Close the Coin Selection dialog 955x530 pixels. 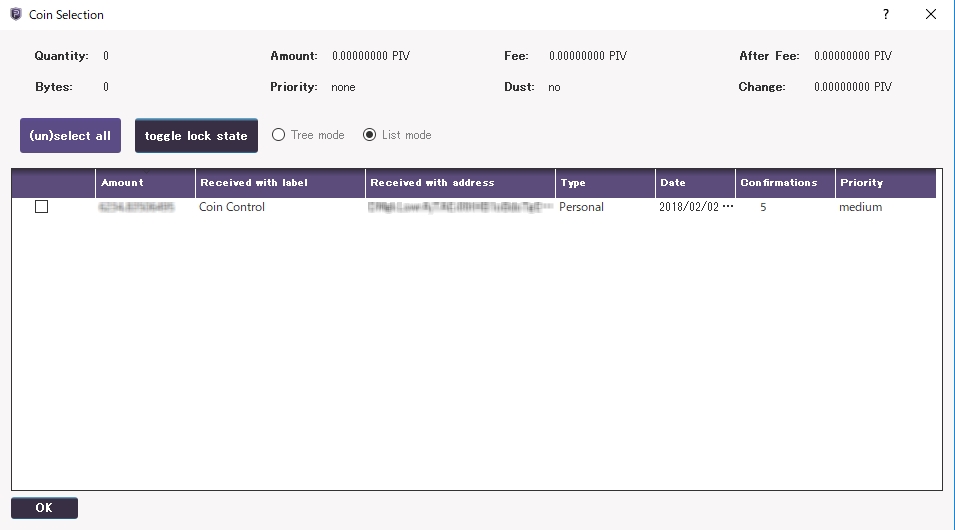tap(931, 15)
